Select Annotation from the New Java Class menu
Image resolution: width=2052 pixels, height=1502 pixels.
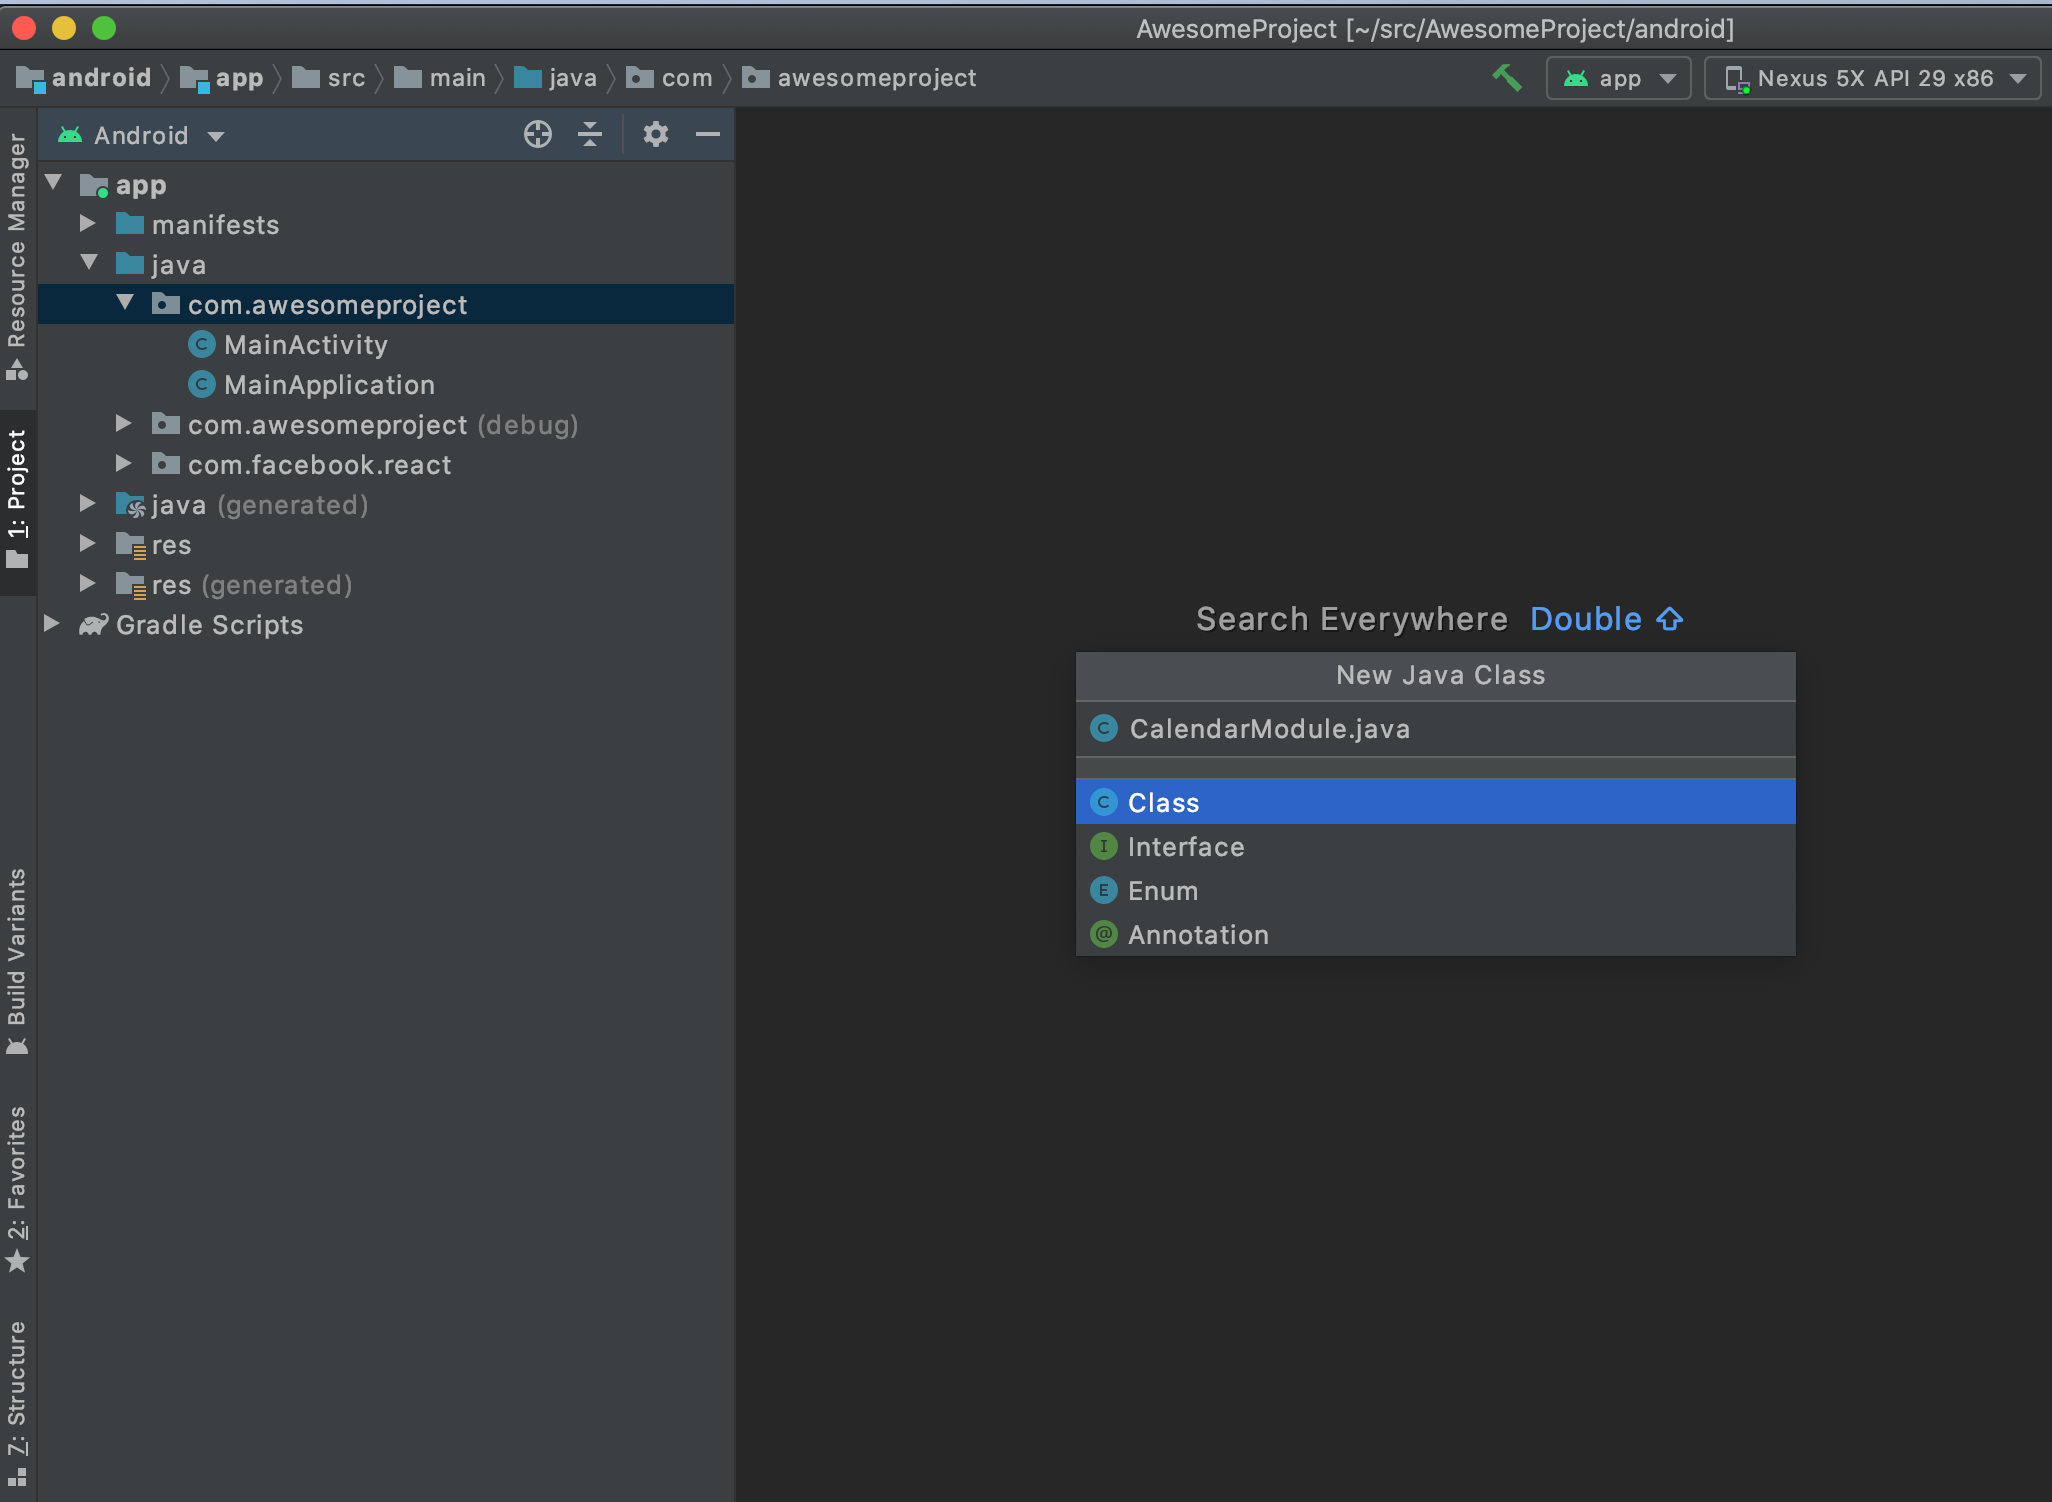[x=1198, y=935]
